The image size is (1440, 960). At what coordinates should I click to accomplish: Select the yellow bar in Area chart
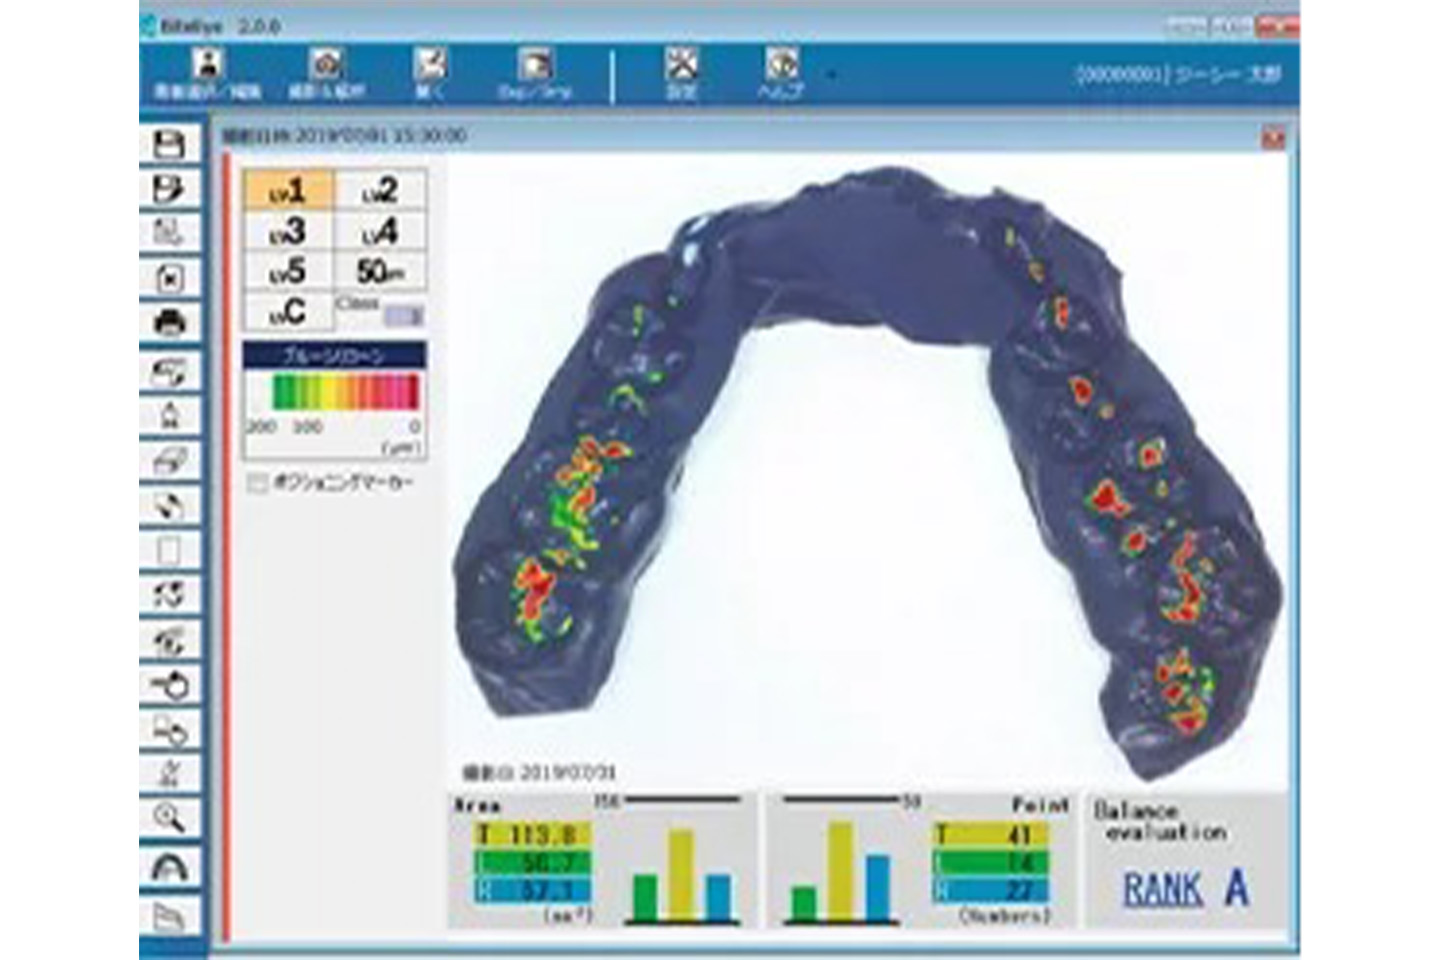click(x=682, y=875)
